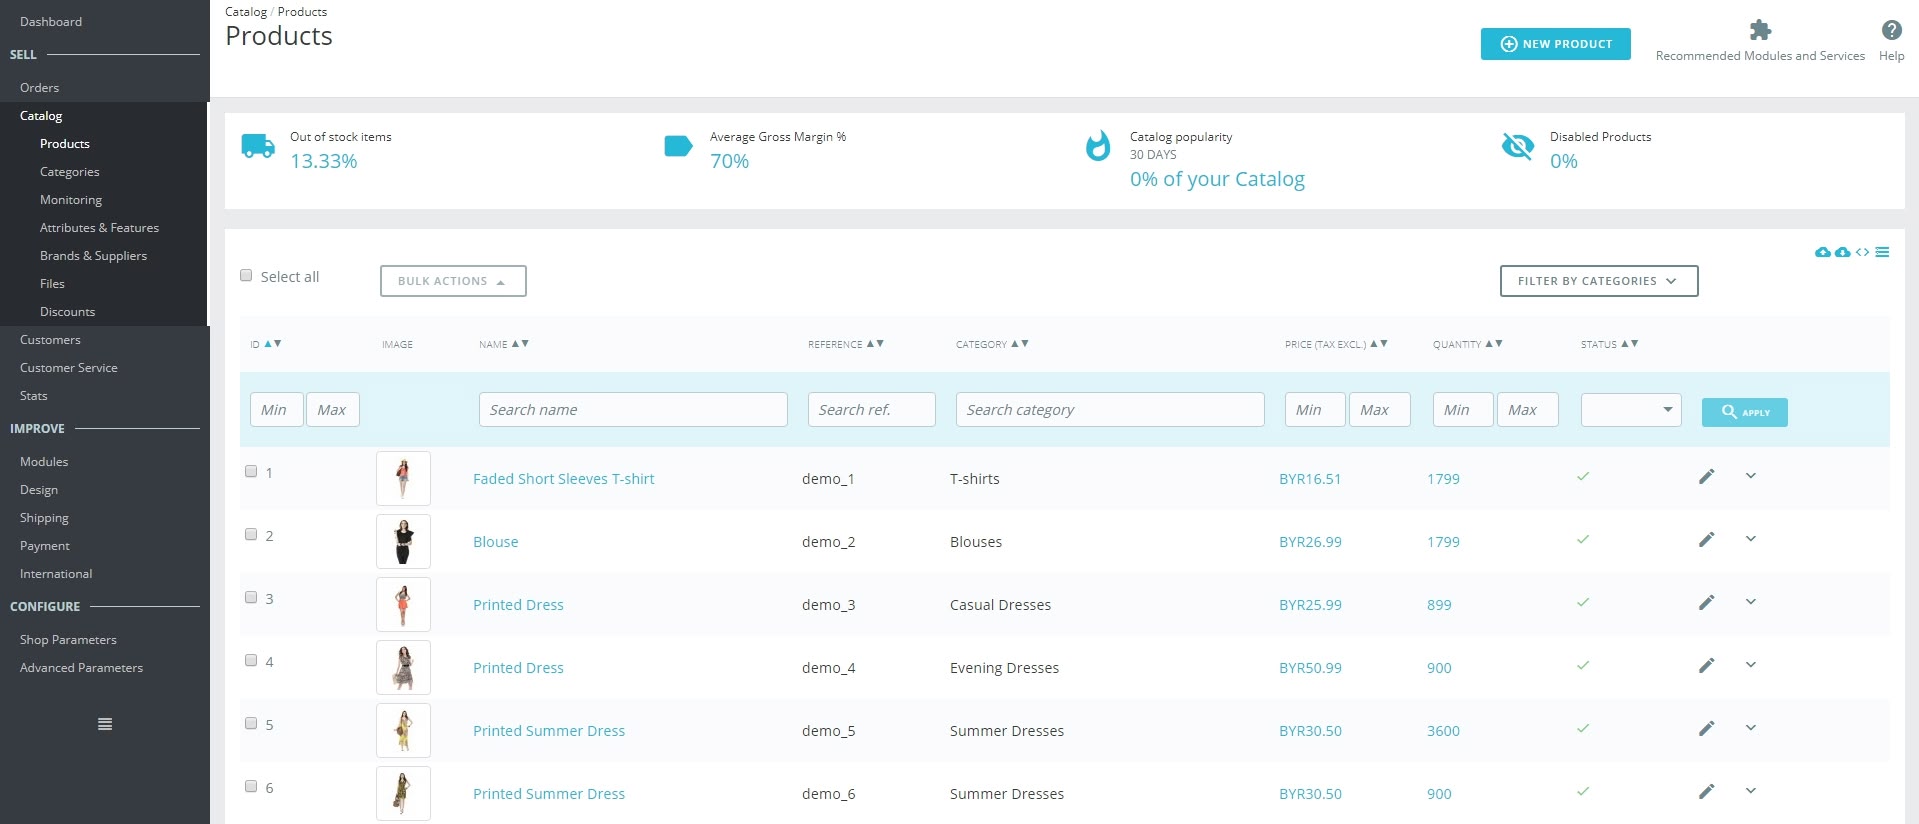
Task: Expand the Filter by Categories dropdown
Action: click(1598, 281)
